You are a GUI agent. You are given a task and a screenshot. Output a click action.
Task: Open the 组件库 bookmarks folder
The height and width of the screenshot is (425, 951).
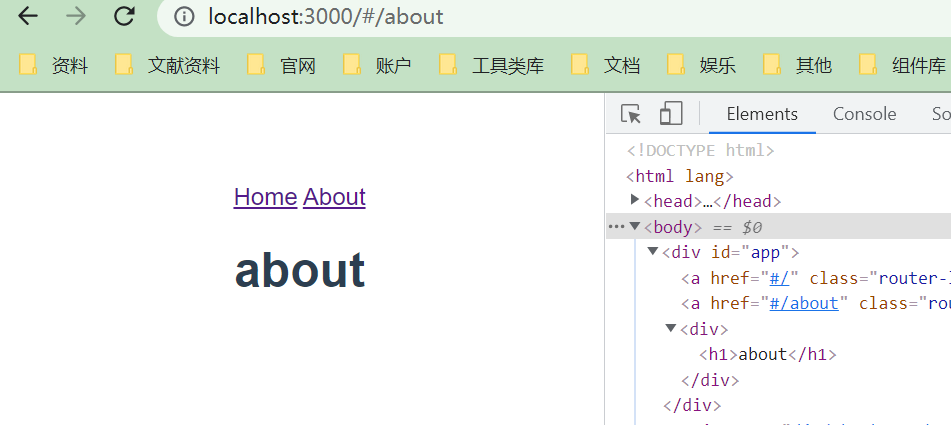pos(902,65)
